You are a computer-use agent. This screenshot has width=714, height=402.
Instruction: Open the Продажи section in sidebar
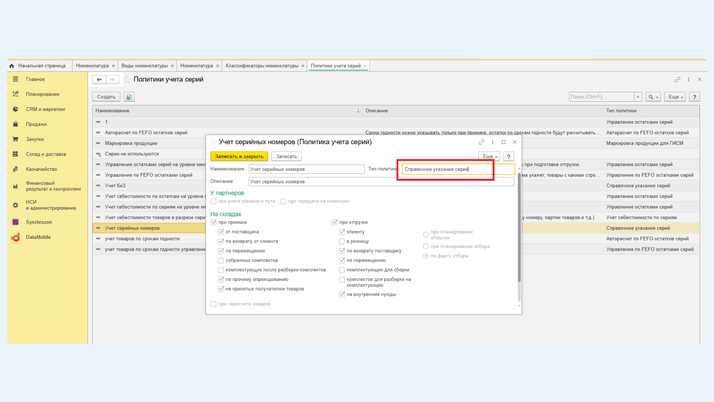36,124
